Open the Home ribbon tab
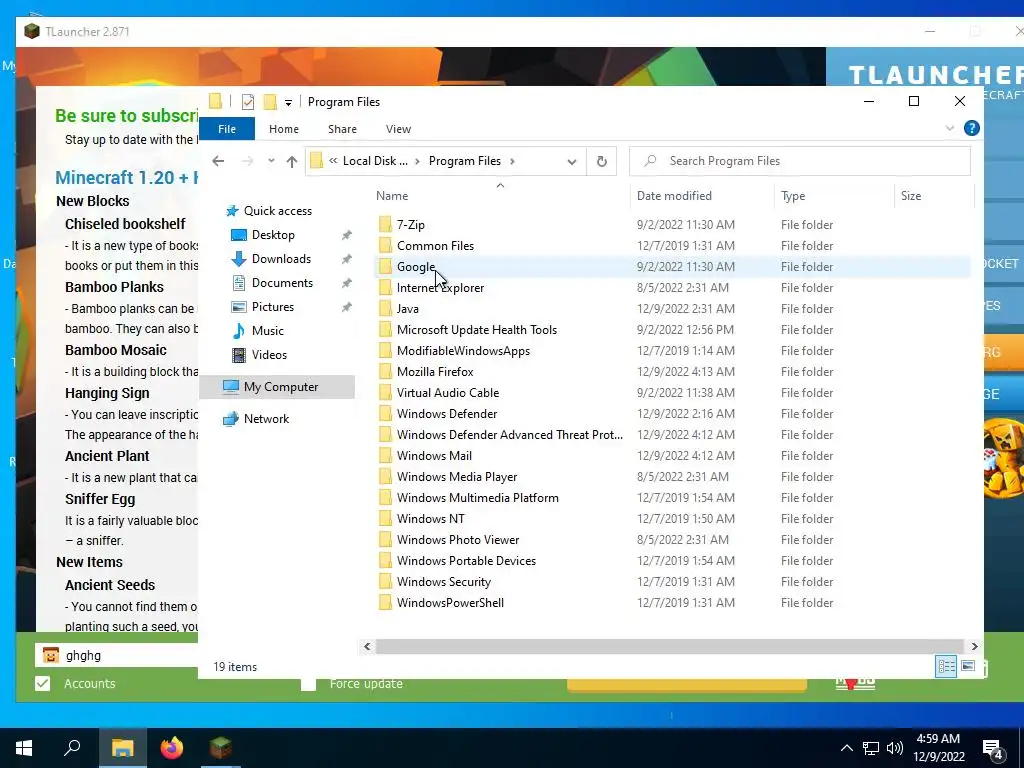 tap(283, 129)
